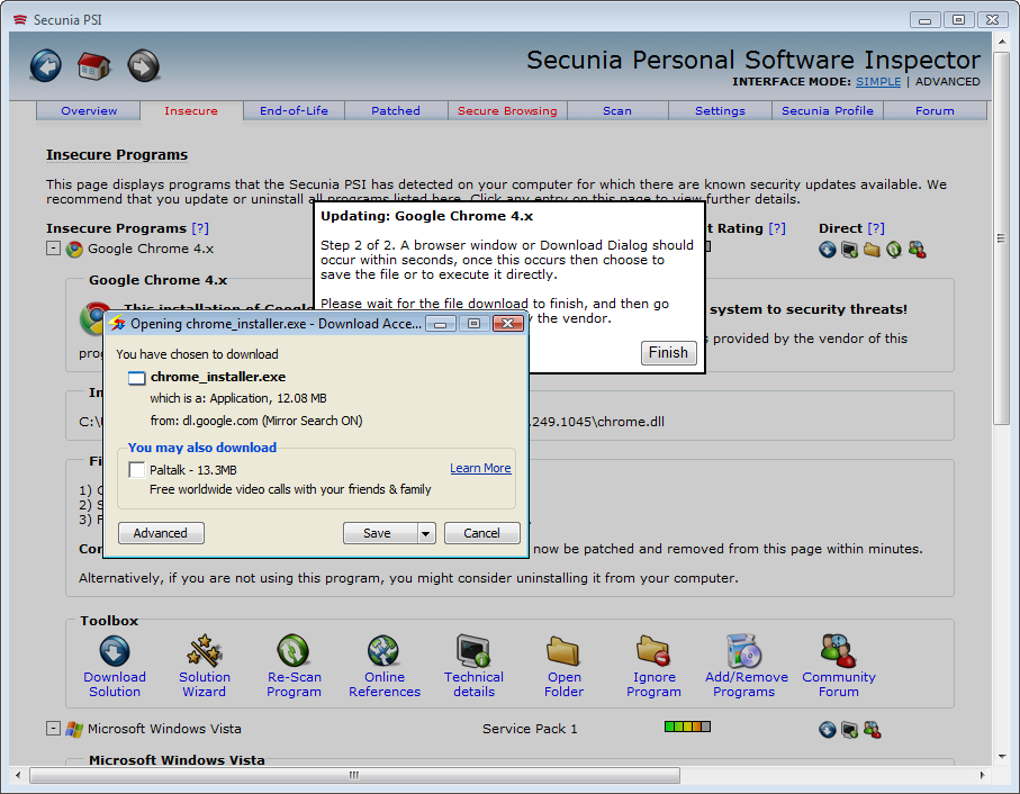Image resolution: width=1020 pixels, height=794 pixels.
Task: Run Re-Scan Program from the Toolbox
Action: [293, 666]
